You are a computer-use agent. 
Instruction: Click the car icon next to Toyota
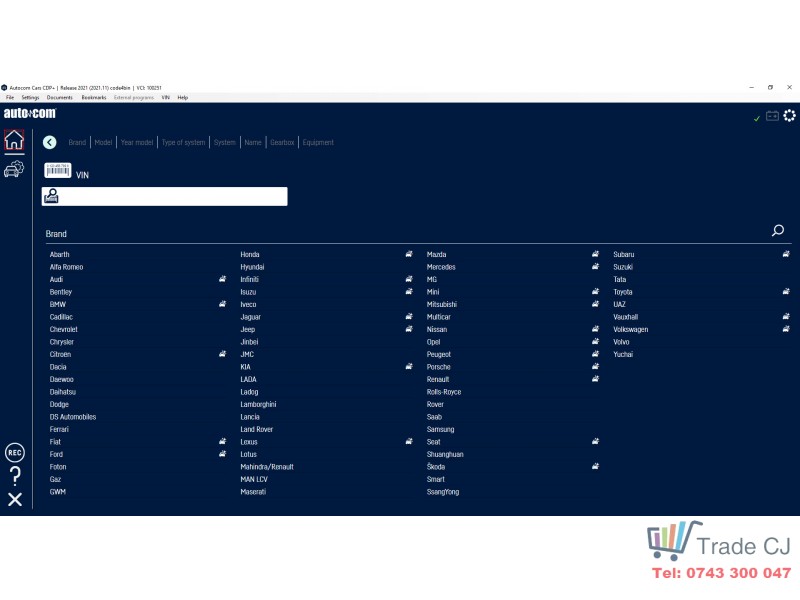786,292
